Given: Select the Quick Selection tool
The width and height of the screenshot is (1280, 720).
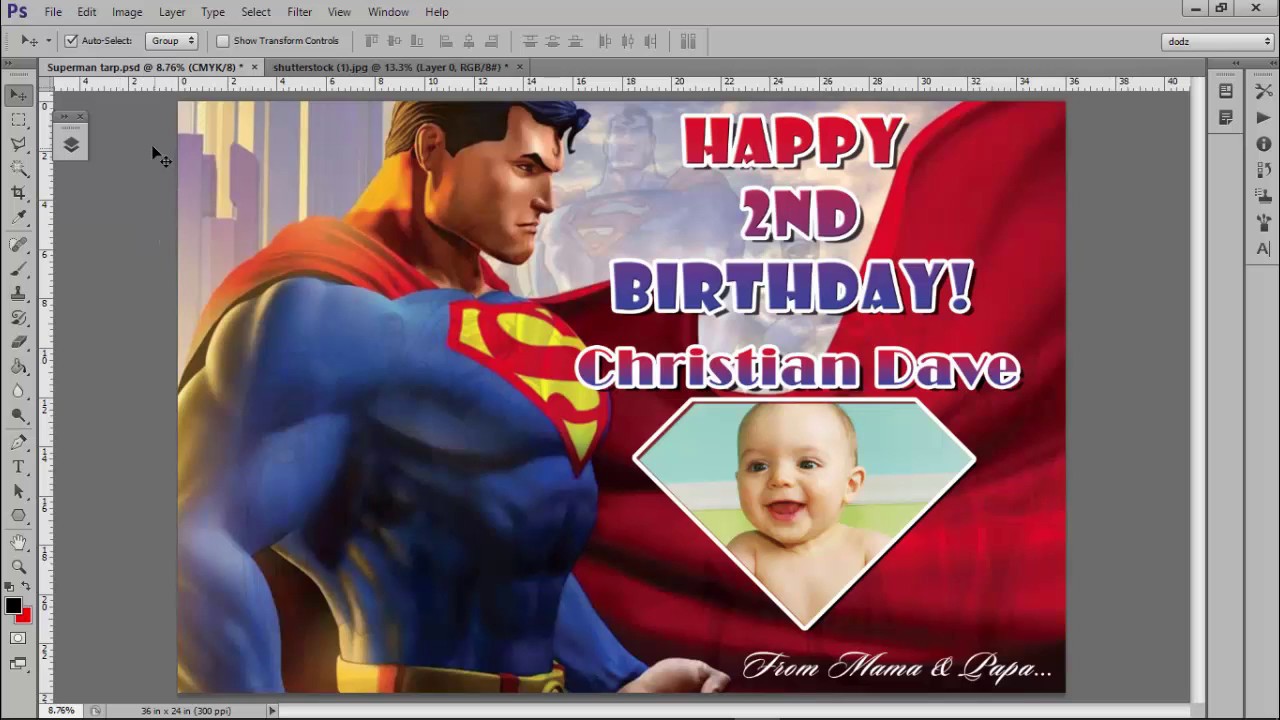Looking at the screenshot, I should coord(18,169).
